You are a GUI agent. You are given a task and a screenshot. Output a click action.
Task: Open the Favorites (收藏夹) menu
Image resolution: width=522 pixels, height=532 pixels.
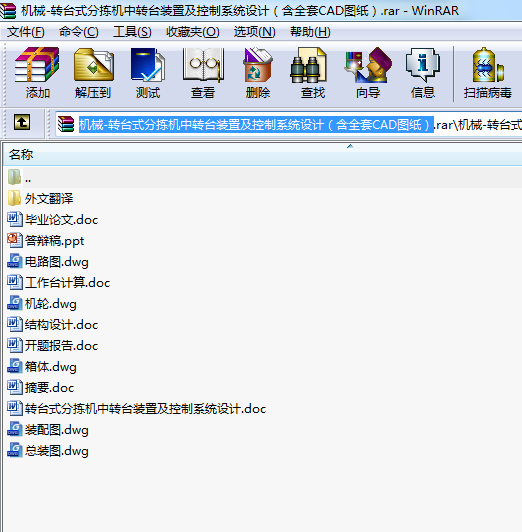[x=193, y=32]
